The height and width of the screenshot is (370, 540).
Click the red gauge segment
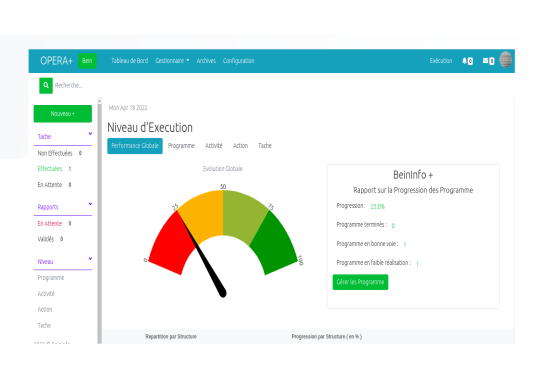(x=170, y=244)
